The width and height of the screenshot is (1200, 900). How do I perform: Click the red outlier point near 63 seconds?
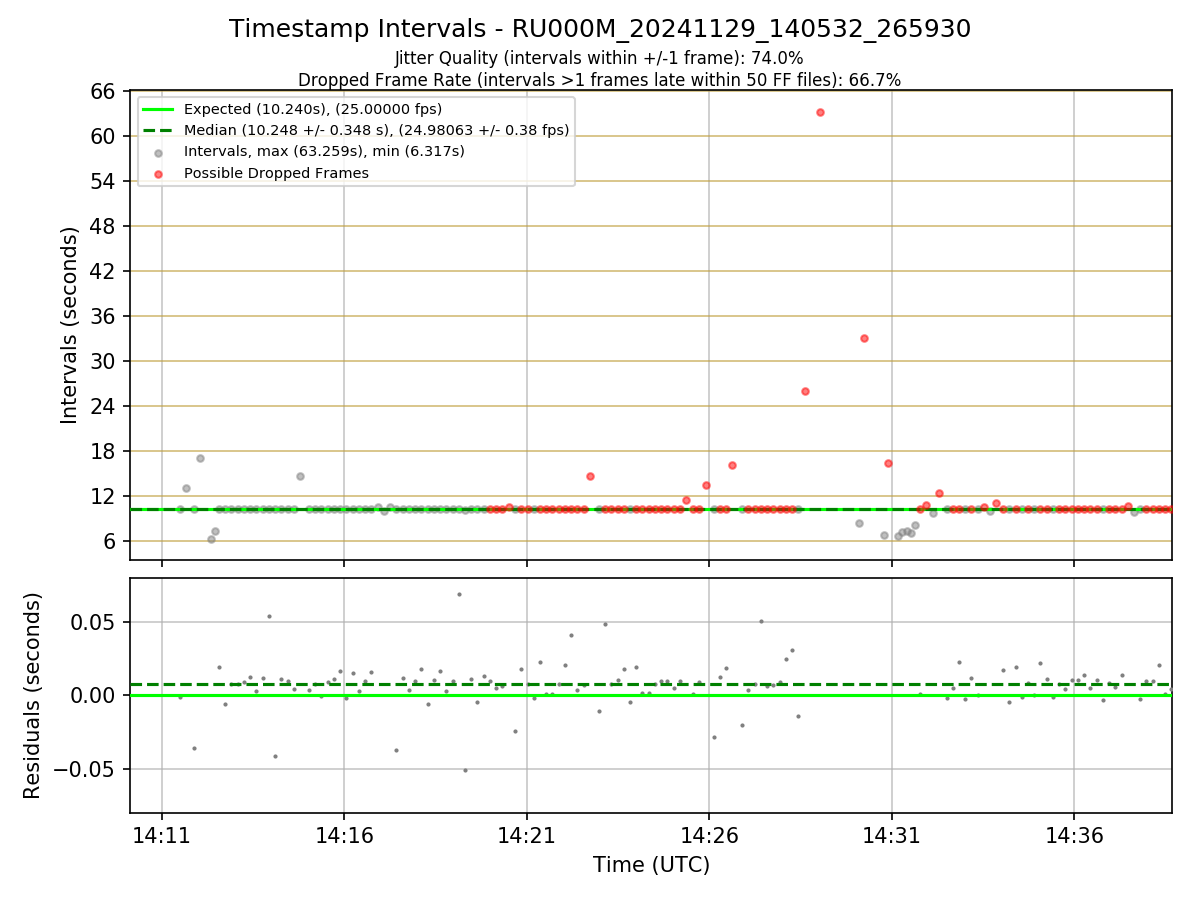pos(820,112)
